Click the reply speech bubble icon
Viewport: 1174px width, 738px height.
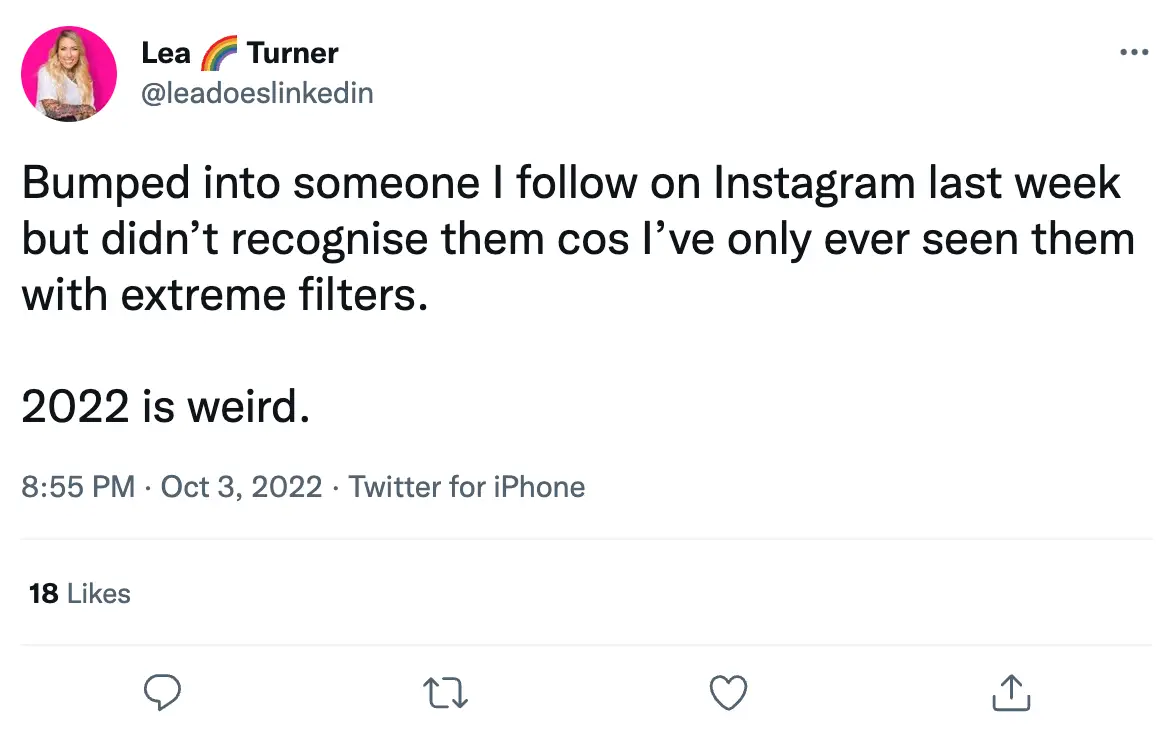162,692
